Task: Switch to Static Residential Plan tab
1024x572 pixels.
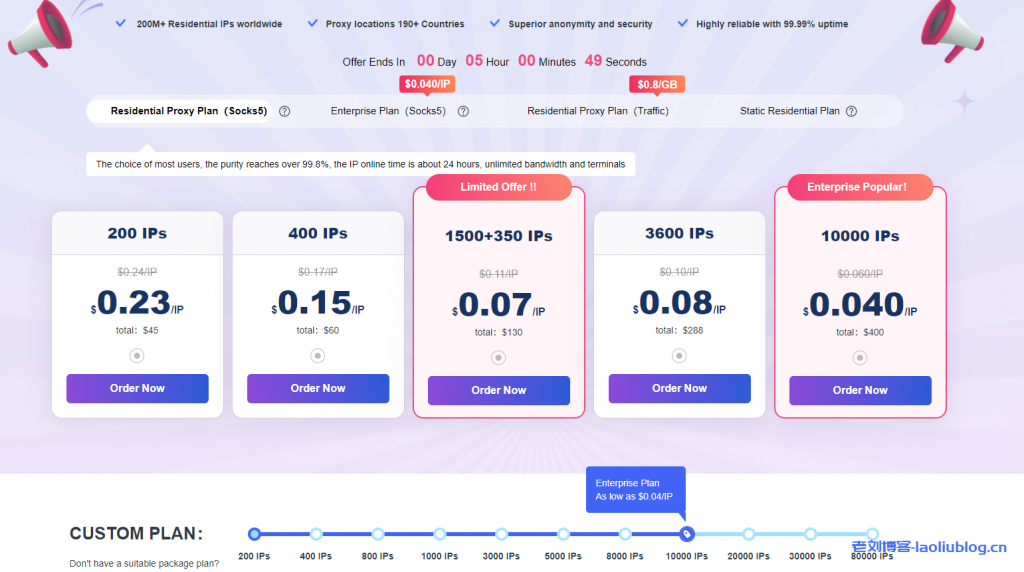Action: coord(790,111)
